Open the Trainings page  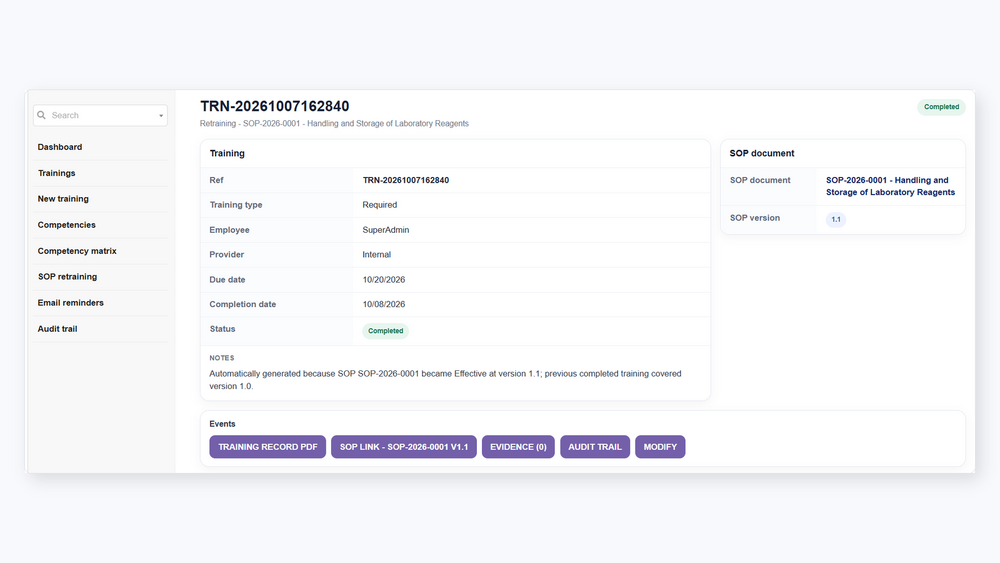(56, 173)
